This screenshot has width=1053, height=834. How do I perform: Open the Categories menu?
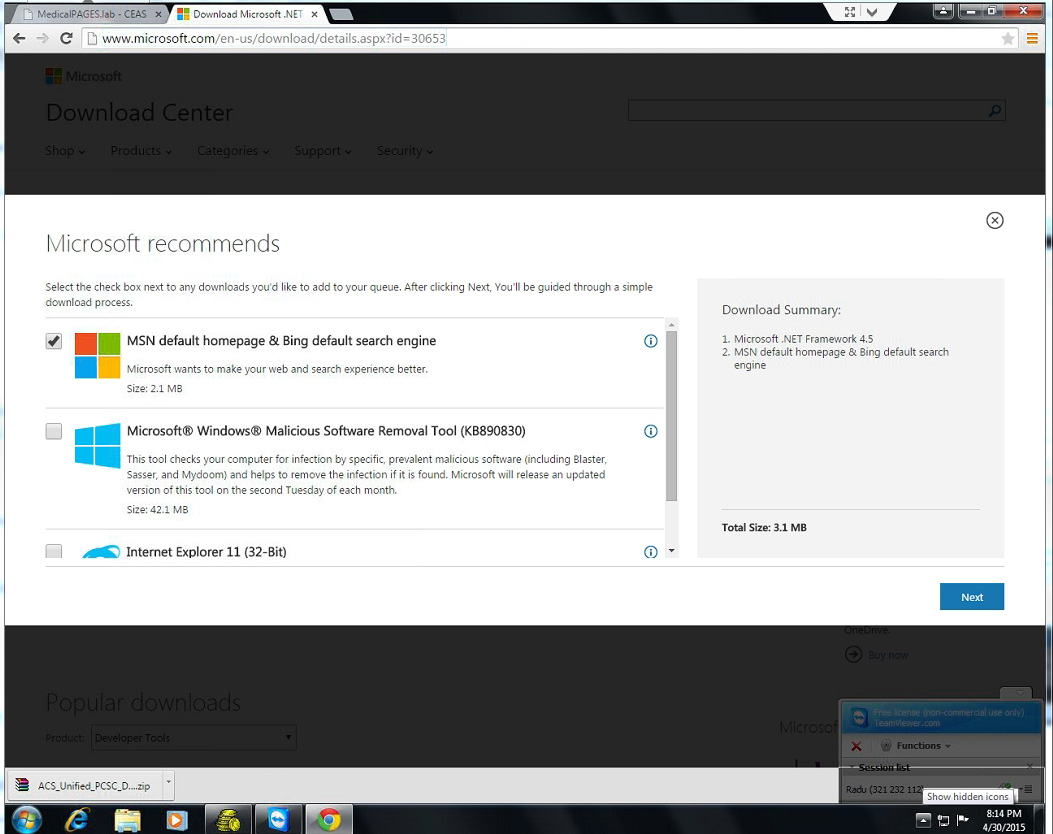tap(233, 151)
